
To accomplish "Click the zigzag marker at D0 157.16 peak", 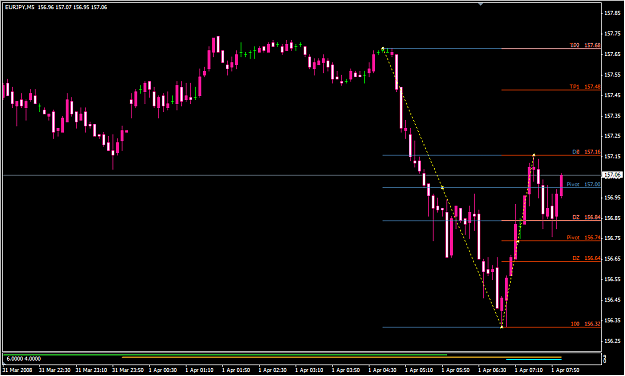I will click(x=534, y=155).
